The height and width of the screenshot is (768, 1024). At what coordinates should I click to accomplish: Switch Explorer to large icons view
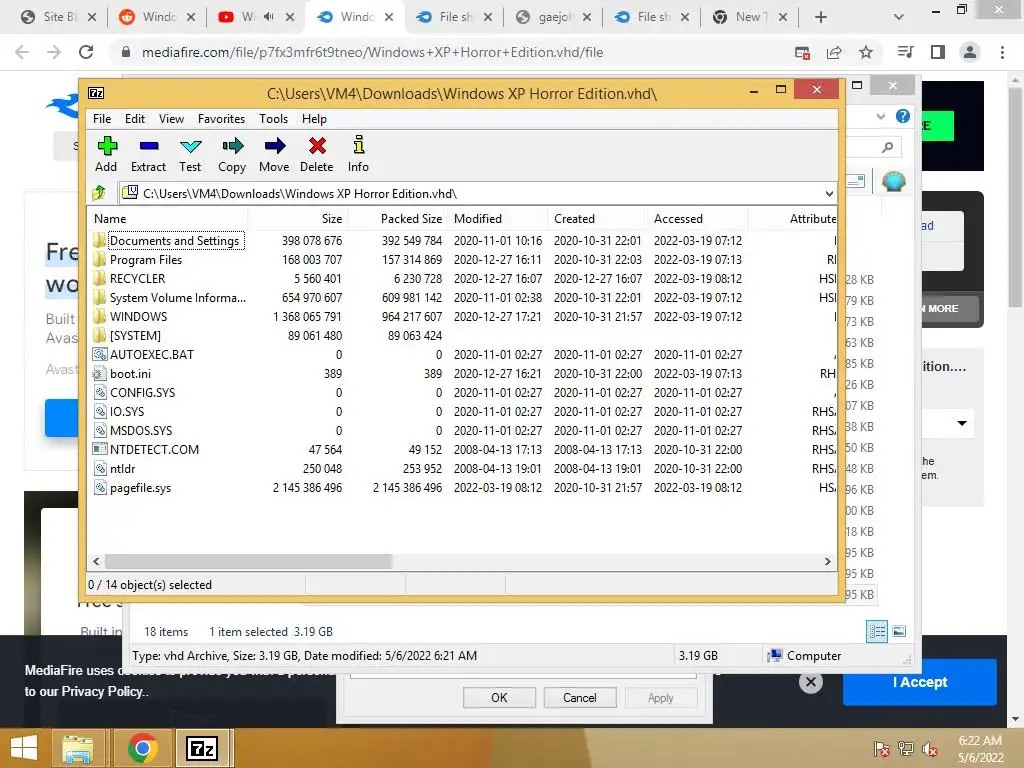899,631
